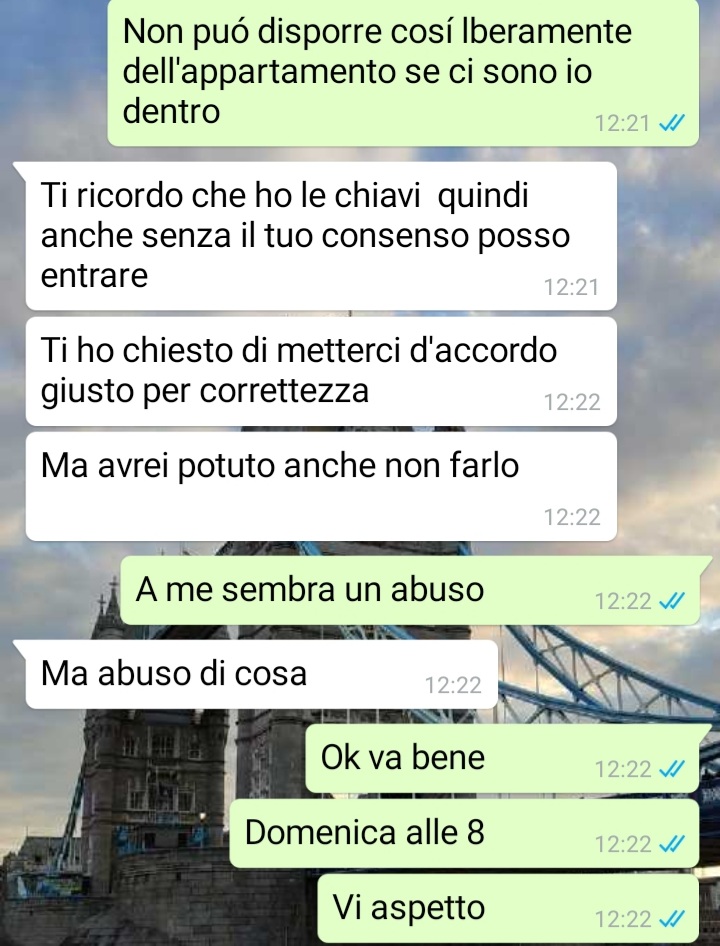Tap "Non può disporre così liberamente" green message
Screen dimensions: 720x946
click(403, 72)
